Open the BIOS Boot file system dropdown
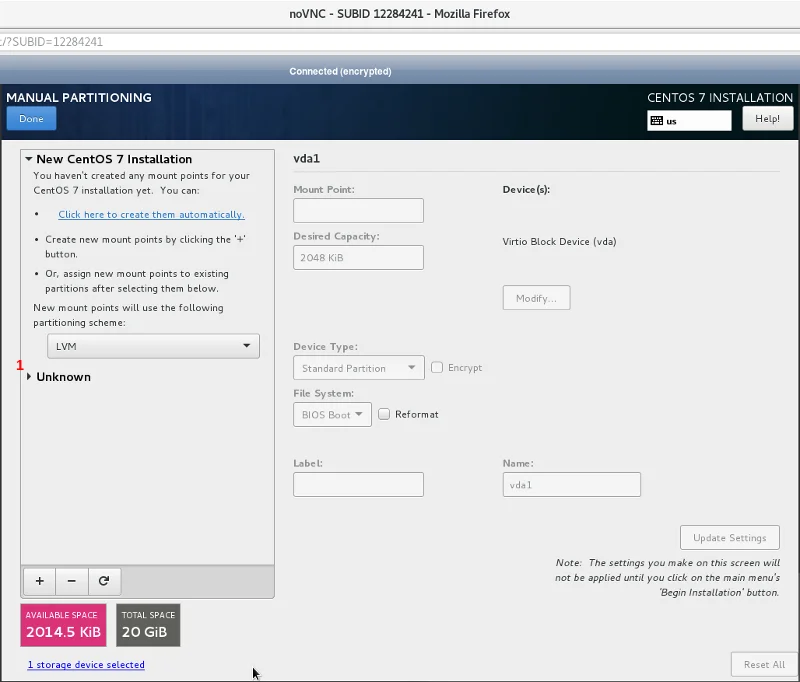This screenshot has width=800, height=682. tap(332, 414)
